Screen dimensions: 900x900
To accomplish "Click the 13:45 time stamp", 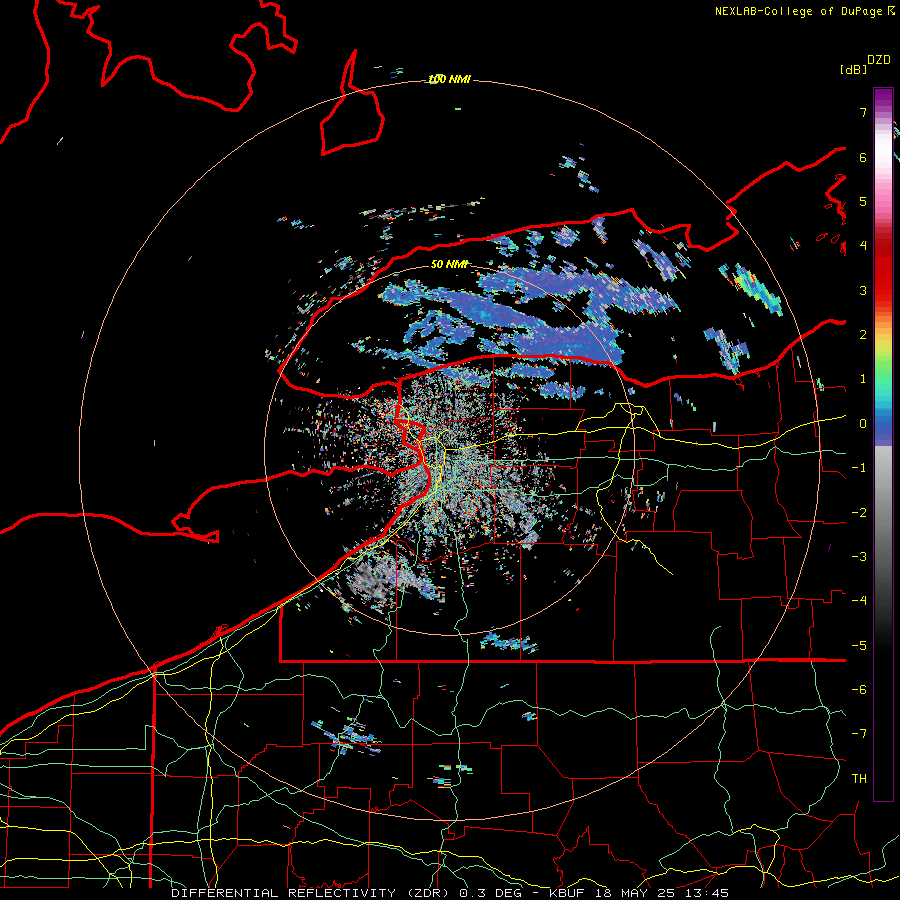I will pos(705,893).
